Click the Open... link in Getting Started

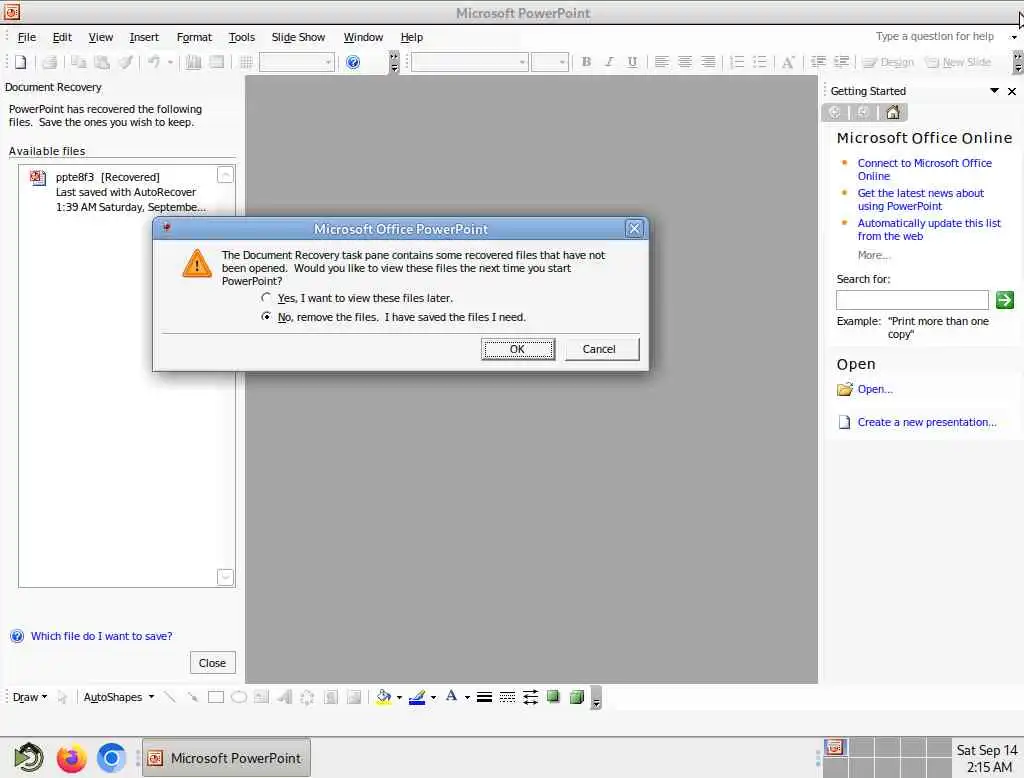point(874,389)
